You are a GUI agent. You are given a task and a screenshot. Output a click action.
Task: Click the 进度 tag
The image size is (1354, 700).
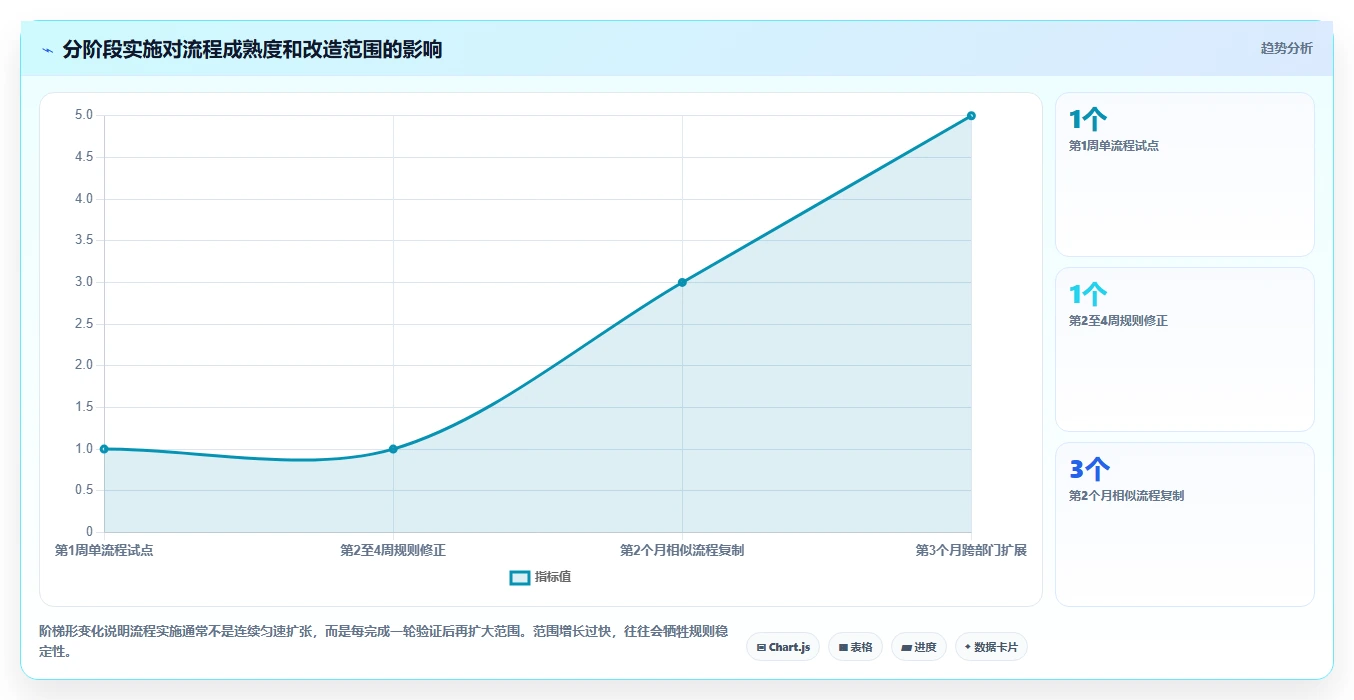[x=918, y=647]
